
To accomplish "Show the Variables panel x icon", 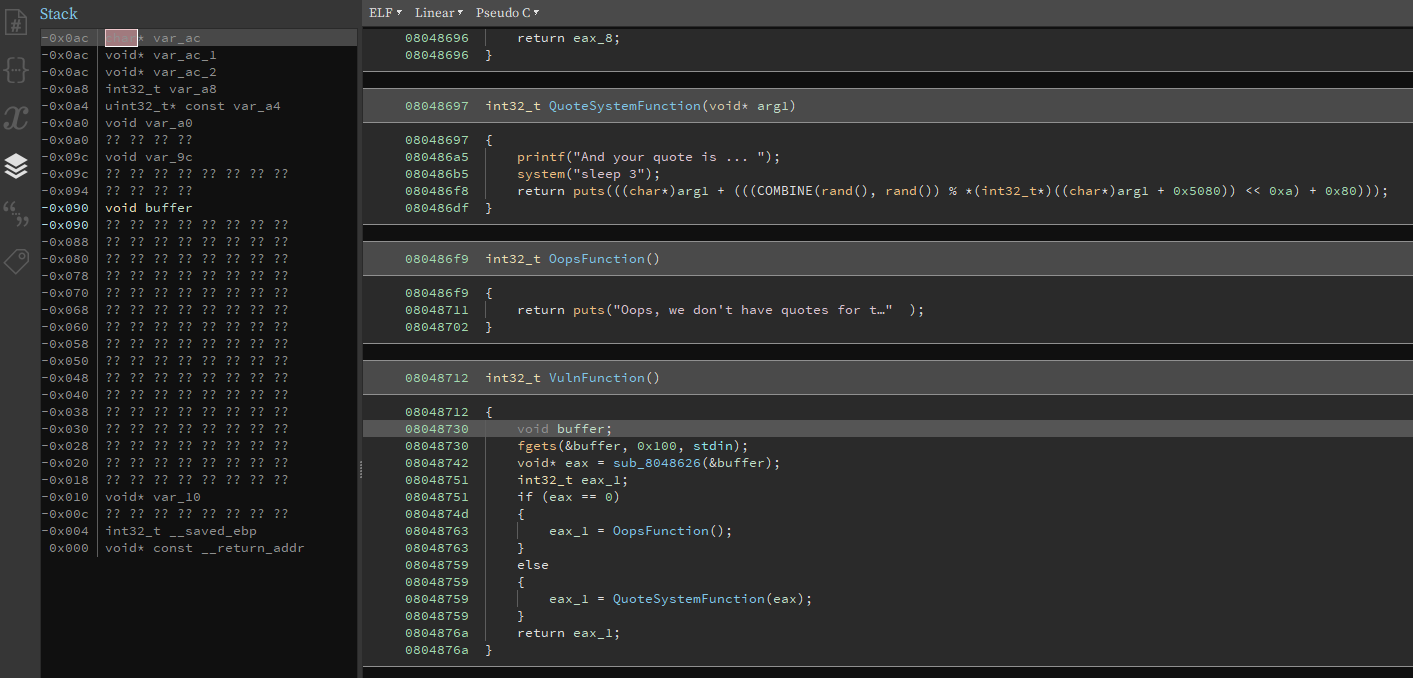I will coord(16,118).
